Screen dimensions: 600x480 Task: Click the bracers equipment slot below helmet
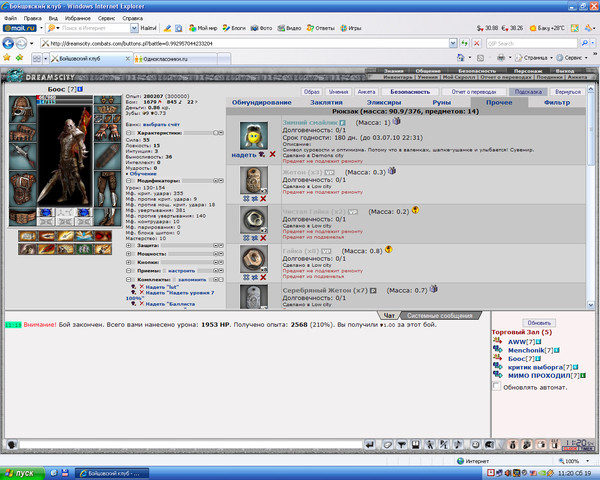tap(23, 132)
